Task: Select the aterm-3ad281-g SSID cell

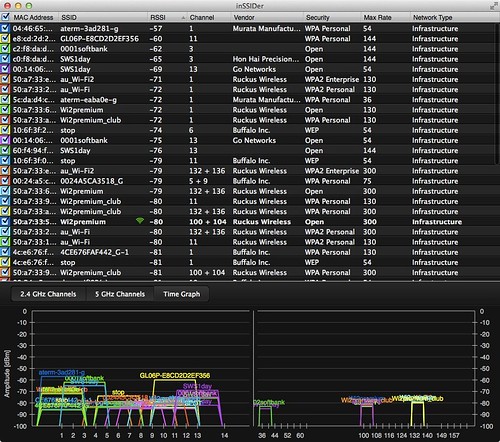Action: click(89, 28)
